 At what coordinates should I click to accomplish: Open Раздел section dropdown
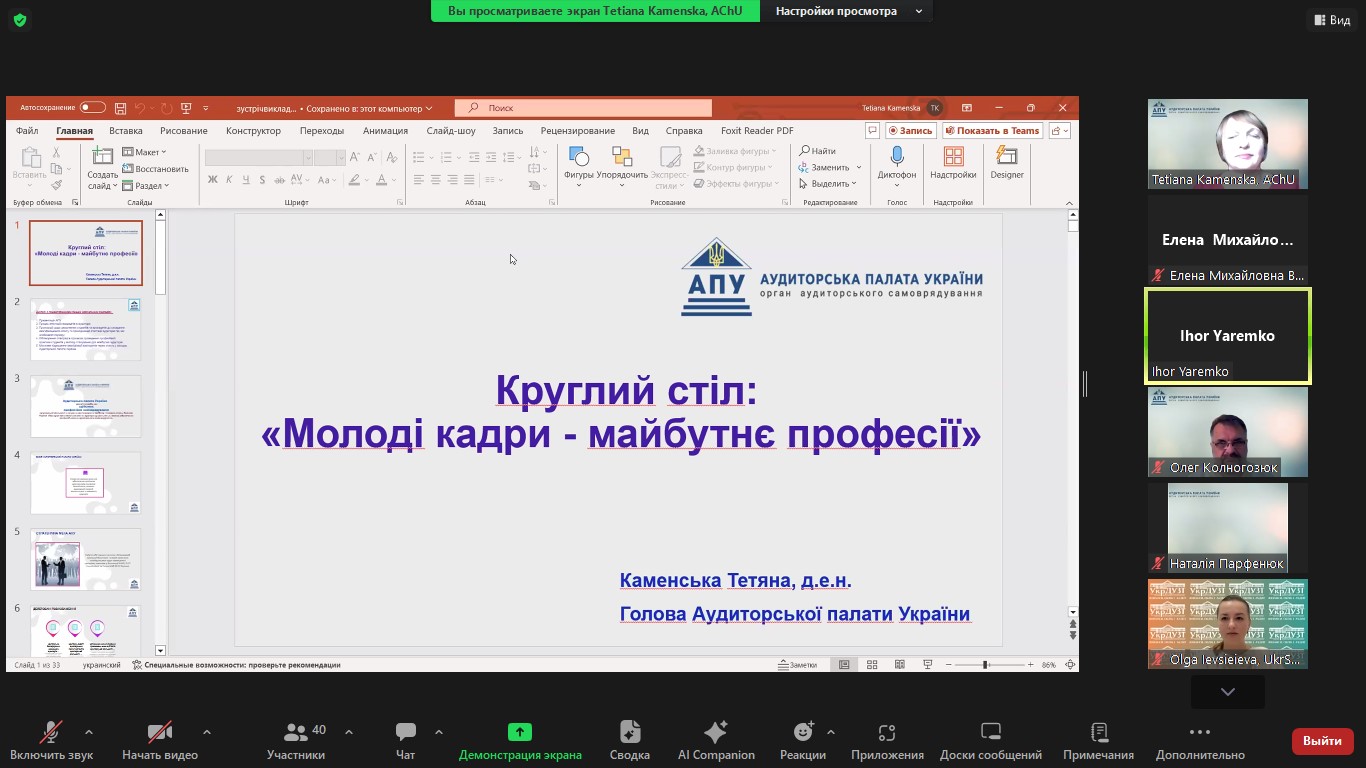146,185
